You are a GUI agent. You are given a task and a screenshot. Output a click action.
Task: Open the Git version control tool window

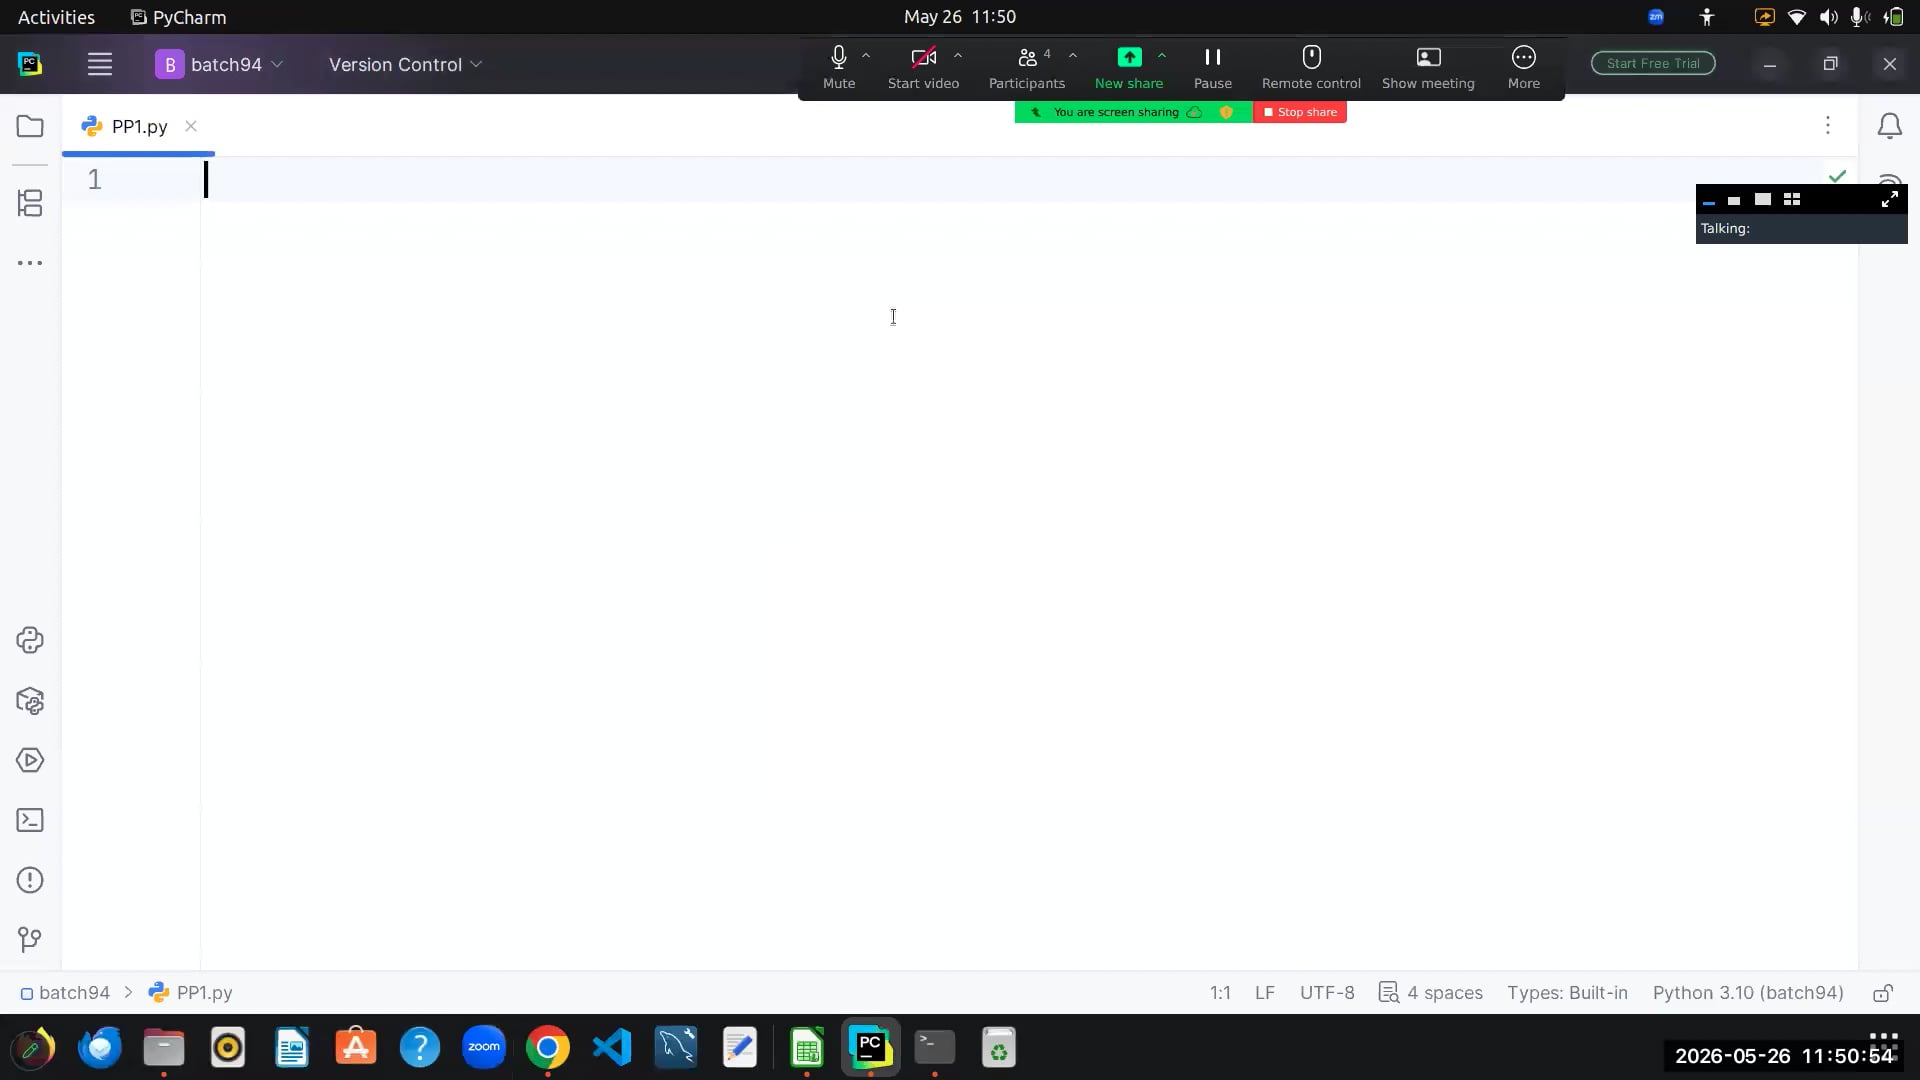[30, 939]
